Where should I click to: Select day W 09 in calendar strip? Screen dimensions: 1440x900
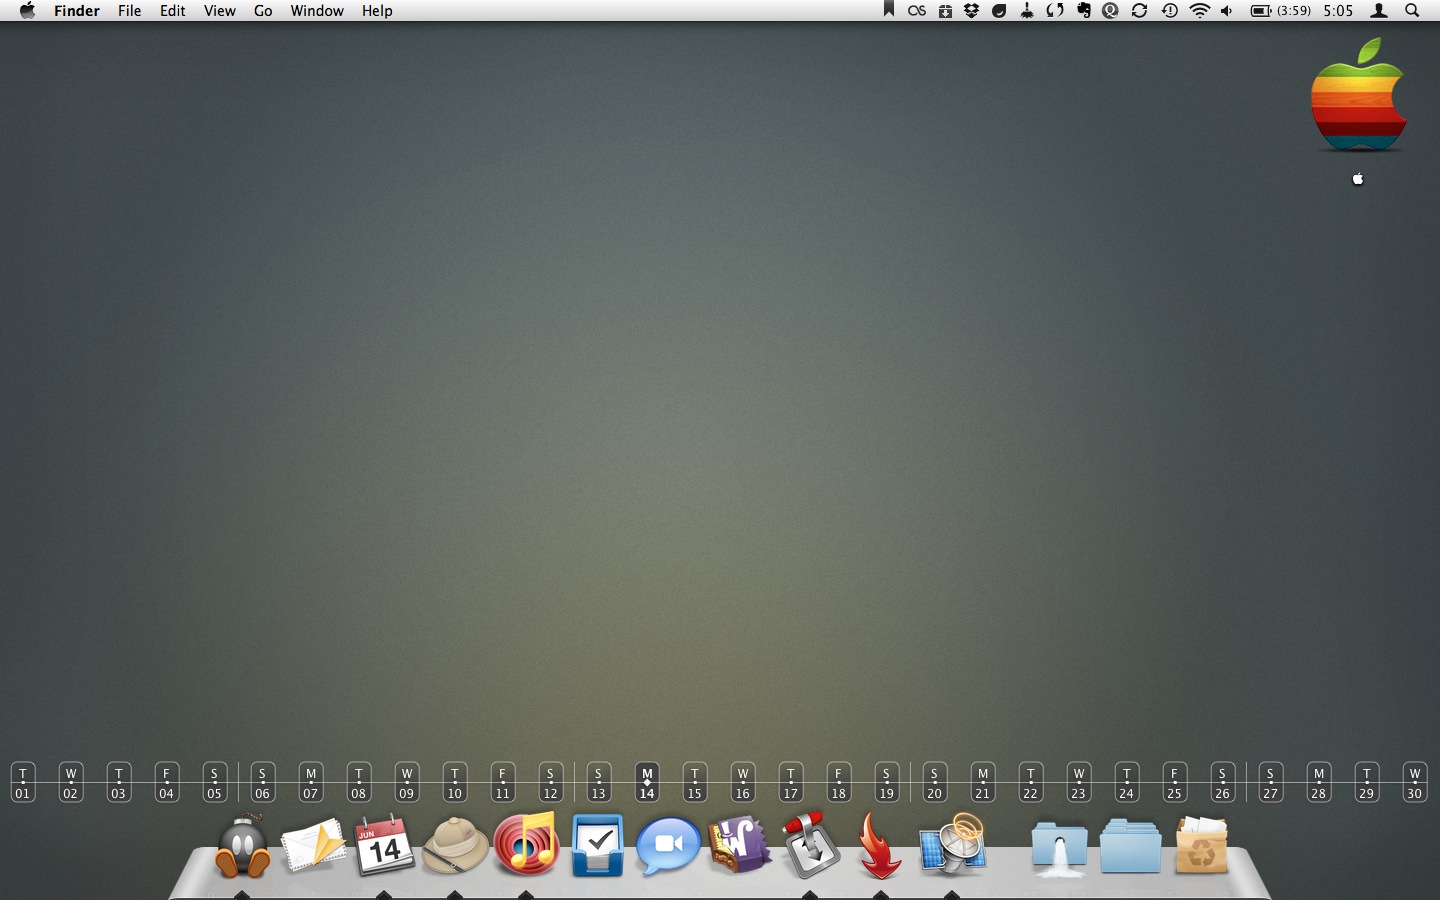click(406, 782)
